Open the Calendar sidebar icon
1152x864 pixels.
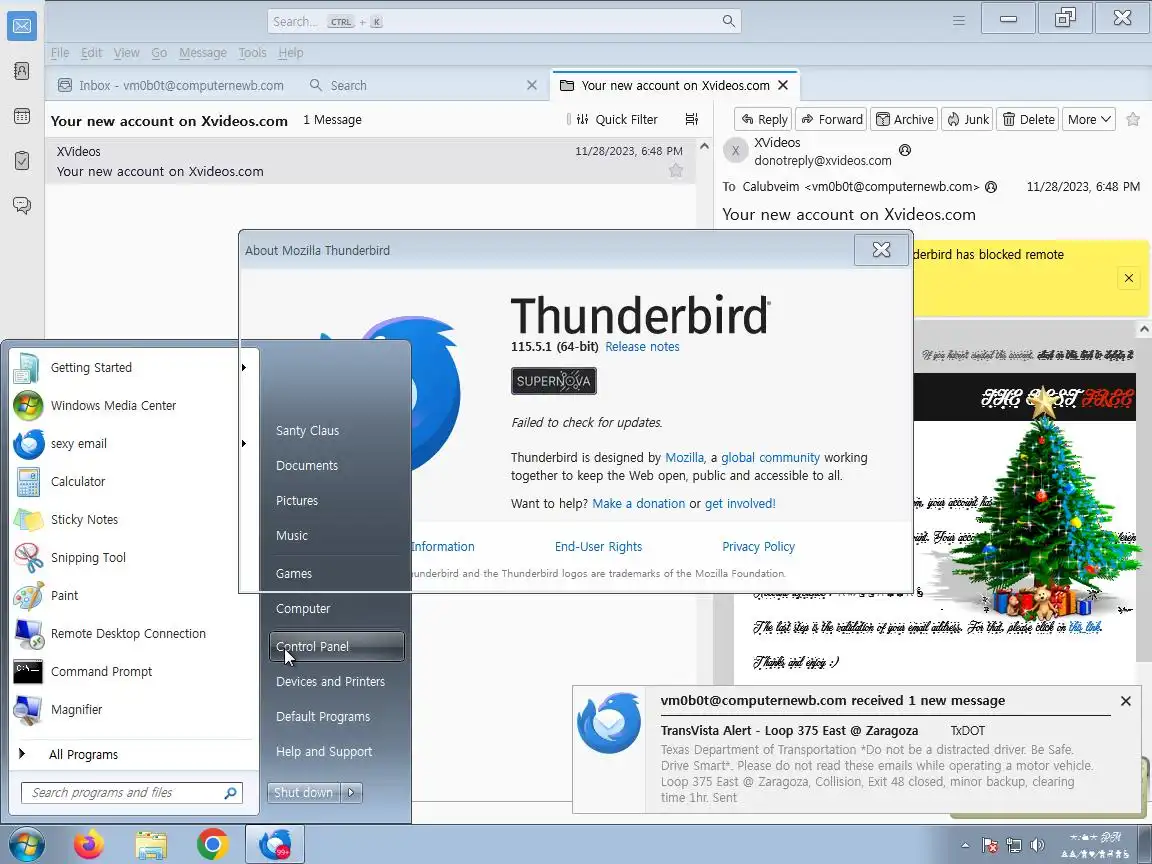22,116
